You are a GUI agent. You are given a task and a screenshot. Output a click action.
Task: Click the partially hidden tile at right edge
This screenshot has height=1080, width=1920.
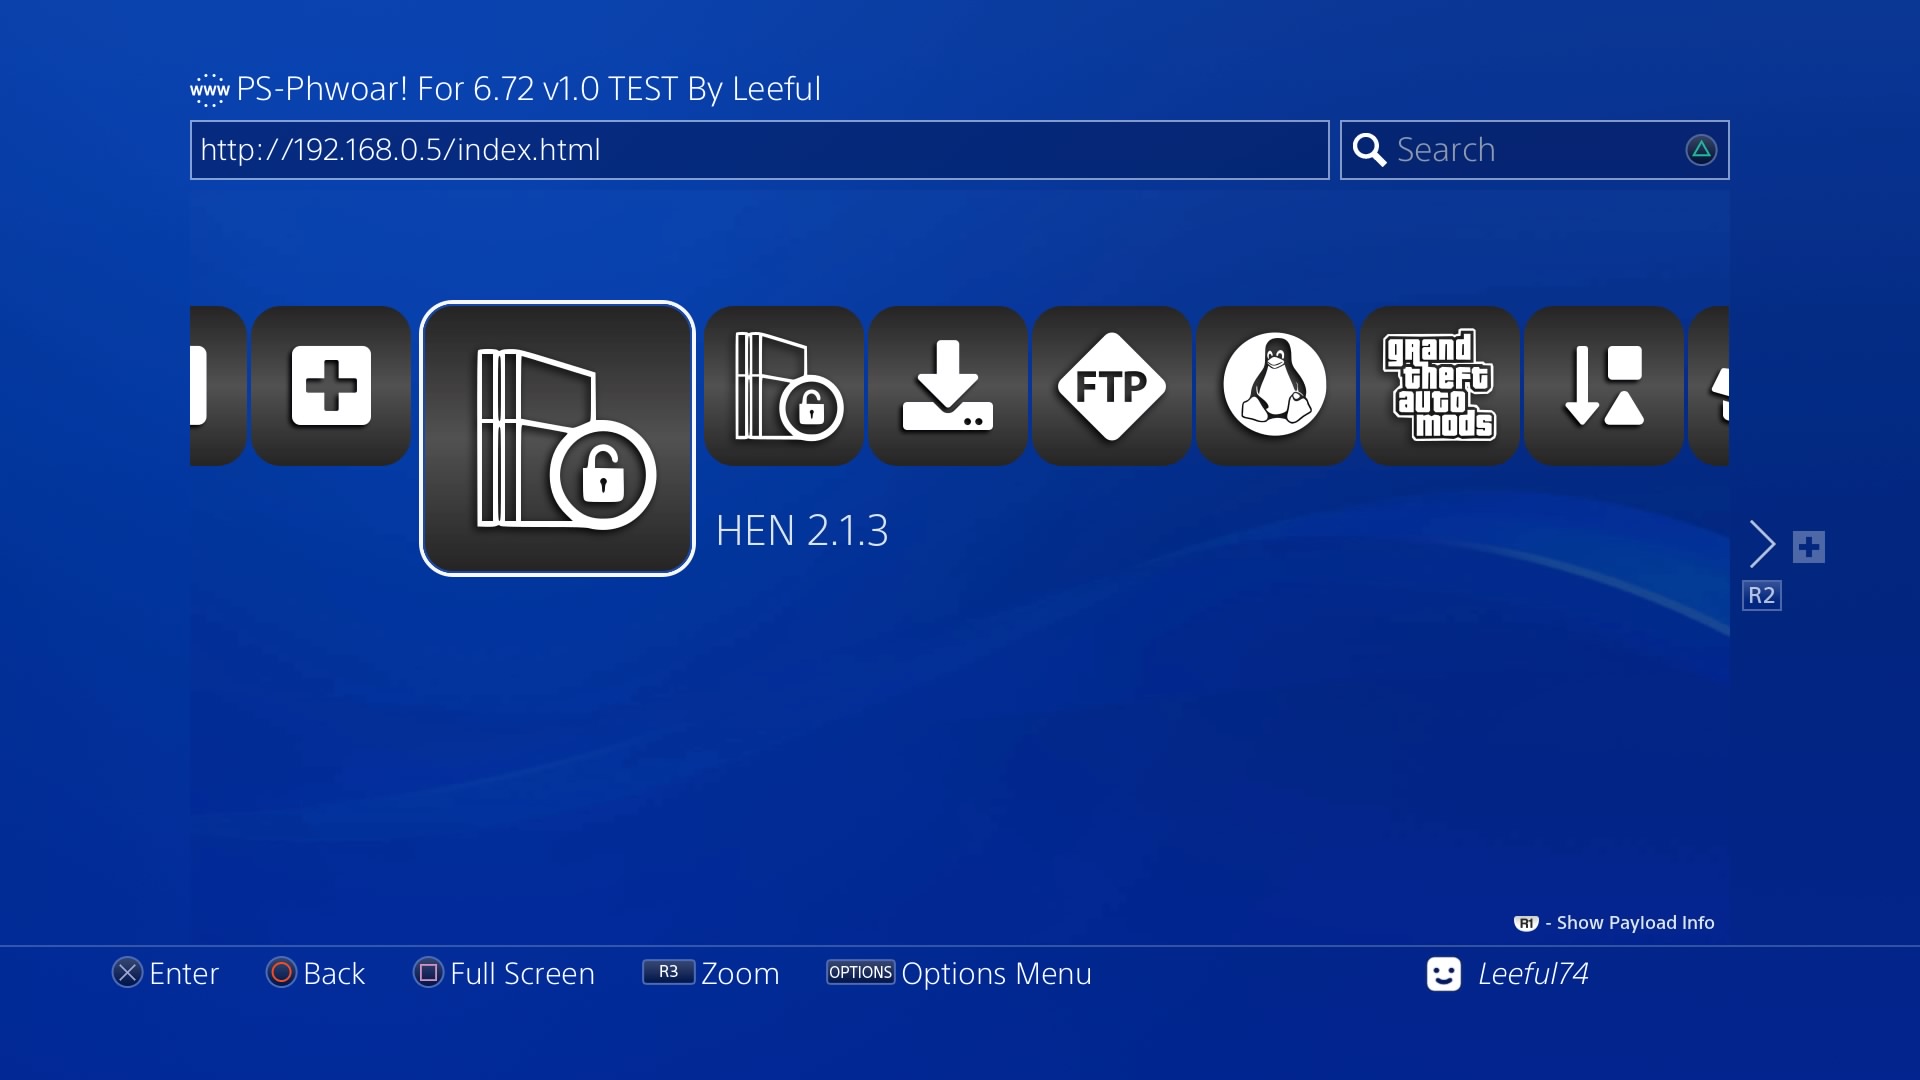click(x=1709, y=386)
